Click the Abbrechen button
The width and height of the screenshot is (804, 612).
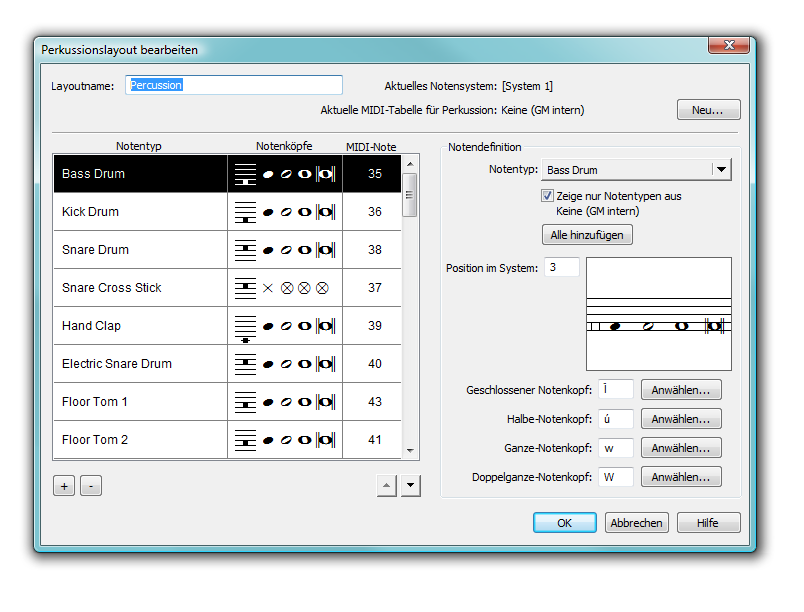point(636,523)
